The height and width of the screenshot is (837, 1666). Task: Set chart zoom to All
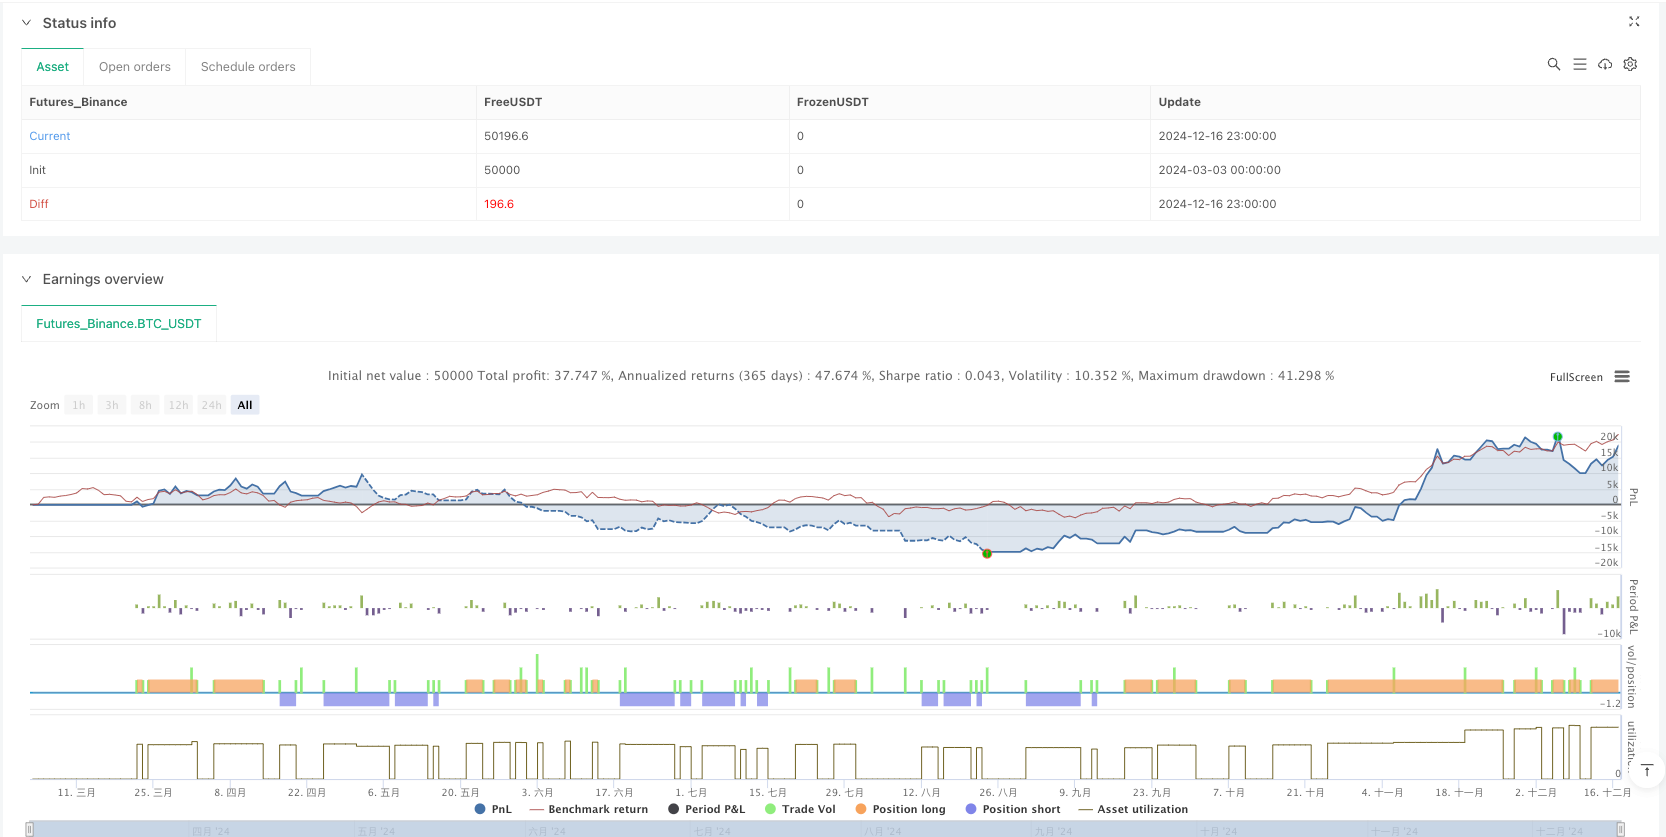245,405
